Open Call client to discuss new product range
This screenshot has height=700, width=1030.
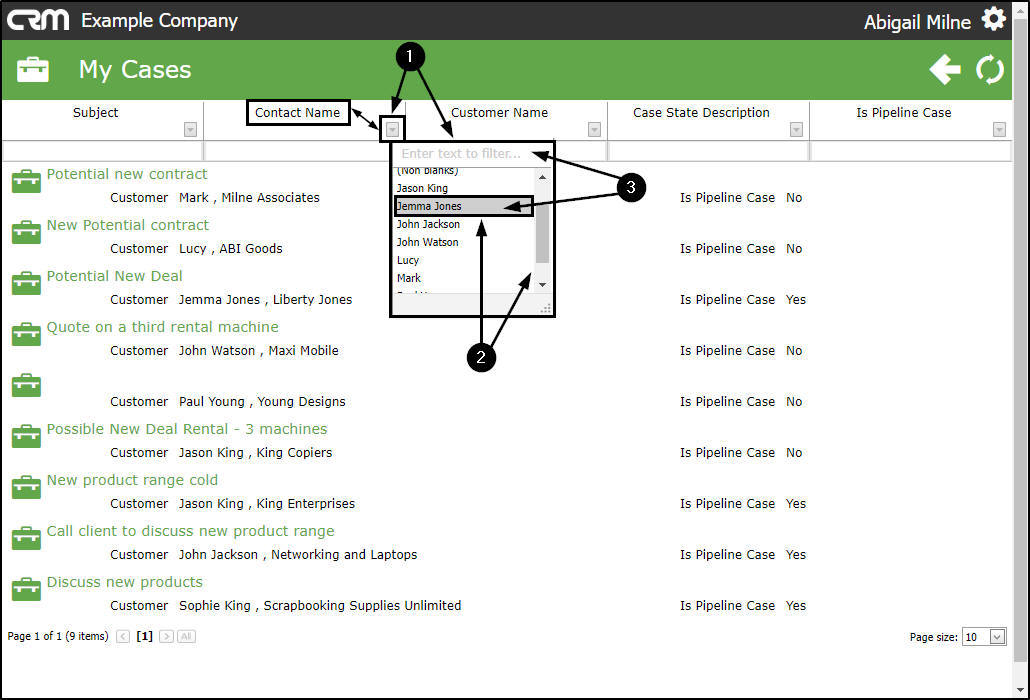(190, 531)
